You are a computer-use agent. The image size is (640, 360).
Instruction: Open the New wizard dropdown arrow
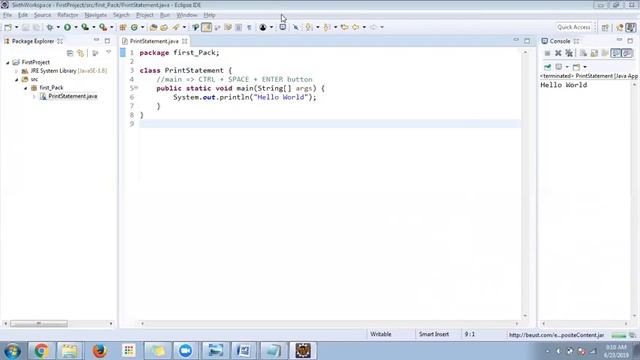[x=16, y=27]
